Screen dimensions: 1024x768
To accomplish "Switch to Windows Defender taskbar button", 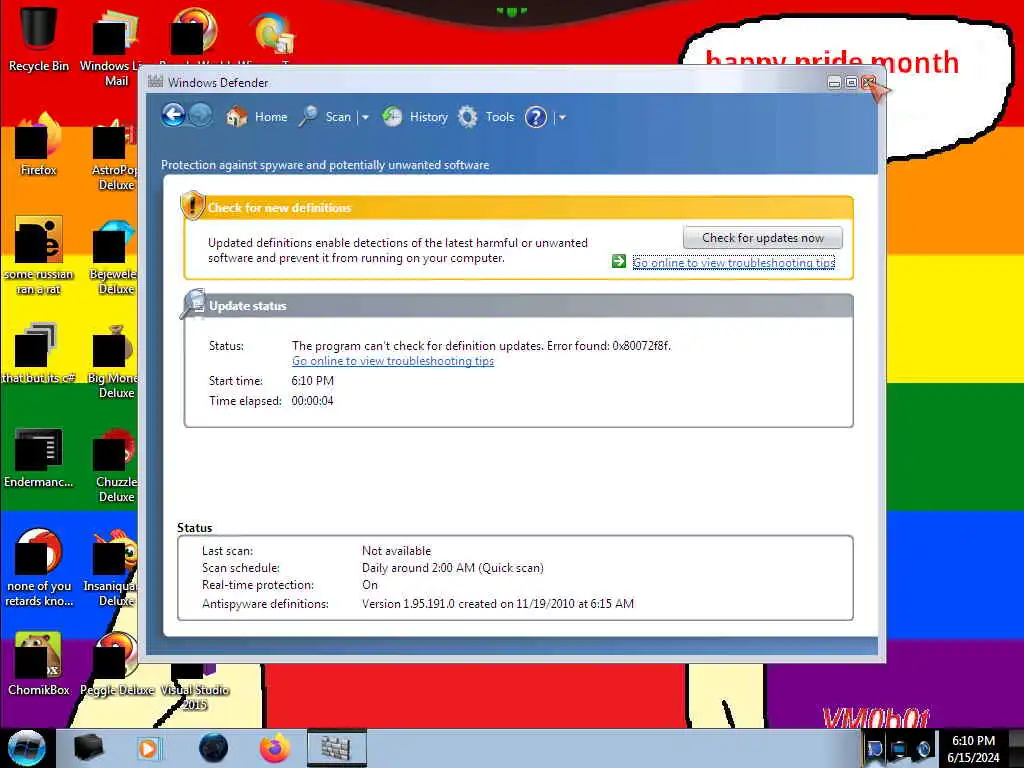I will 336,748.
